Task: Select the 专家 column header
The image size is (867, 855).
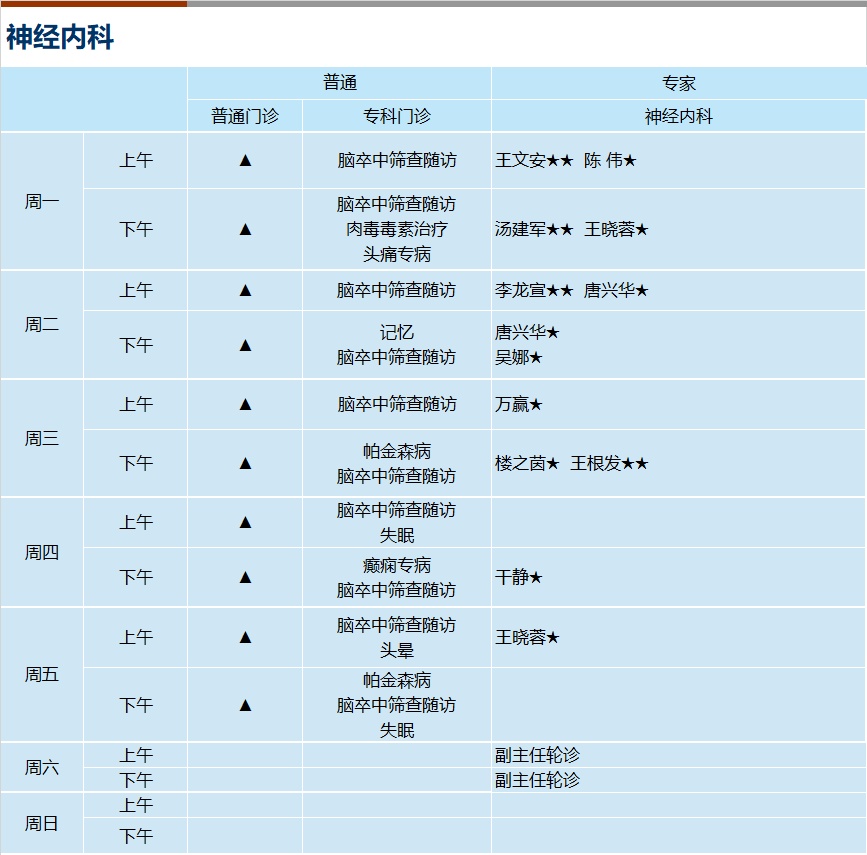Action: click(678, 83)
